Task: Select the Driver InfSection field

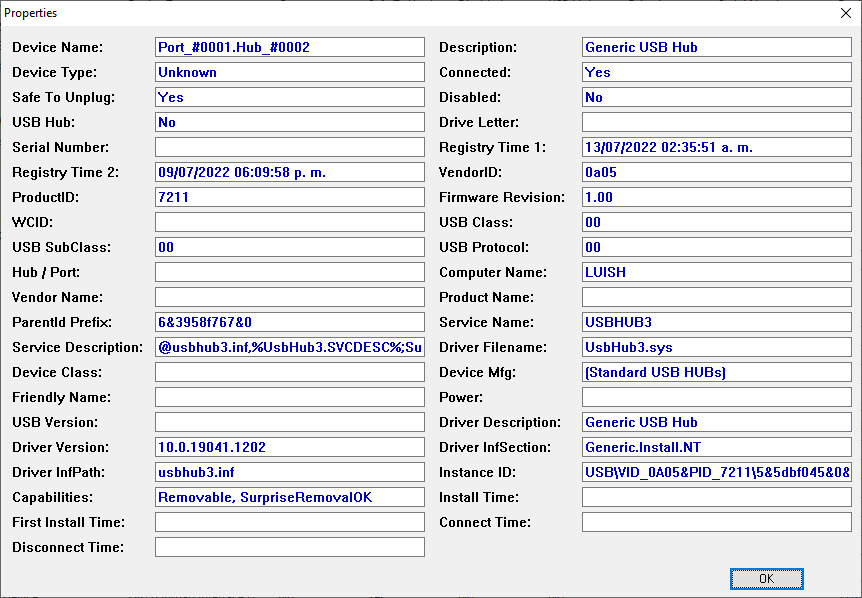Action: tap(716, 447)
